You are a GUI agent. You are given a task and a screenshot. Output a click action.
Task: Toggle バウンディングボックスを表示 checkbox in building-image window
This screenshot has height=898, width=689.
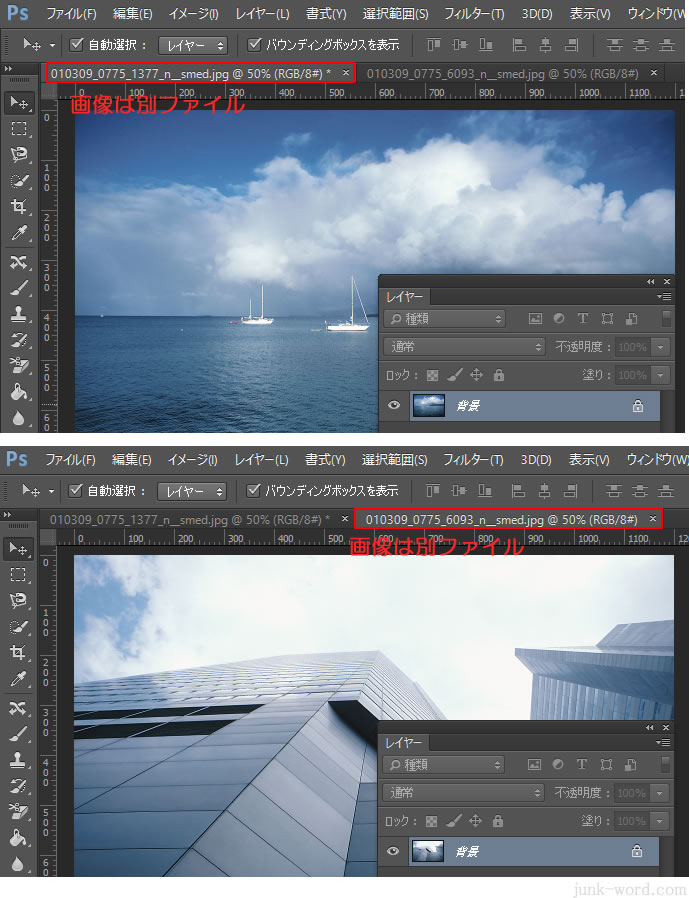[253, 490]
